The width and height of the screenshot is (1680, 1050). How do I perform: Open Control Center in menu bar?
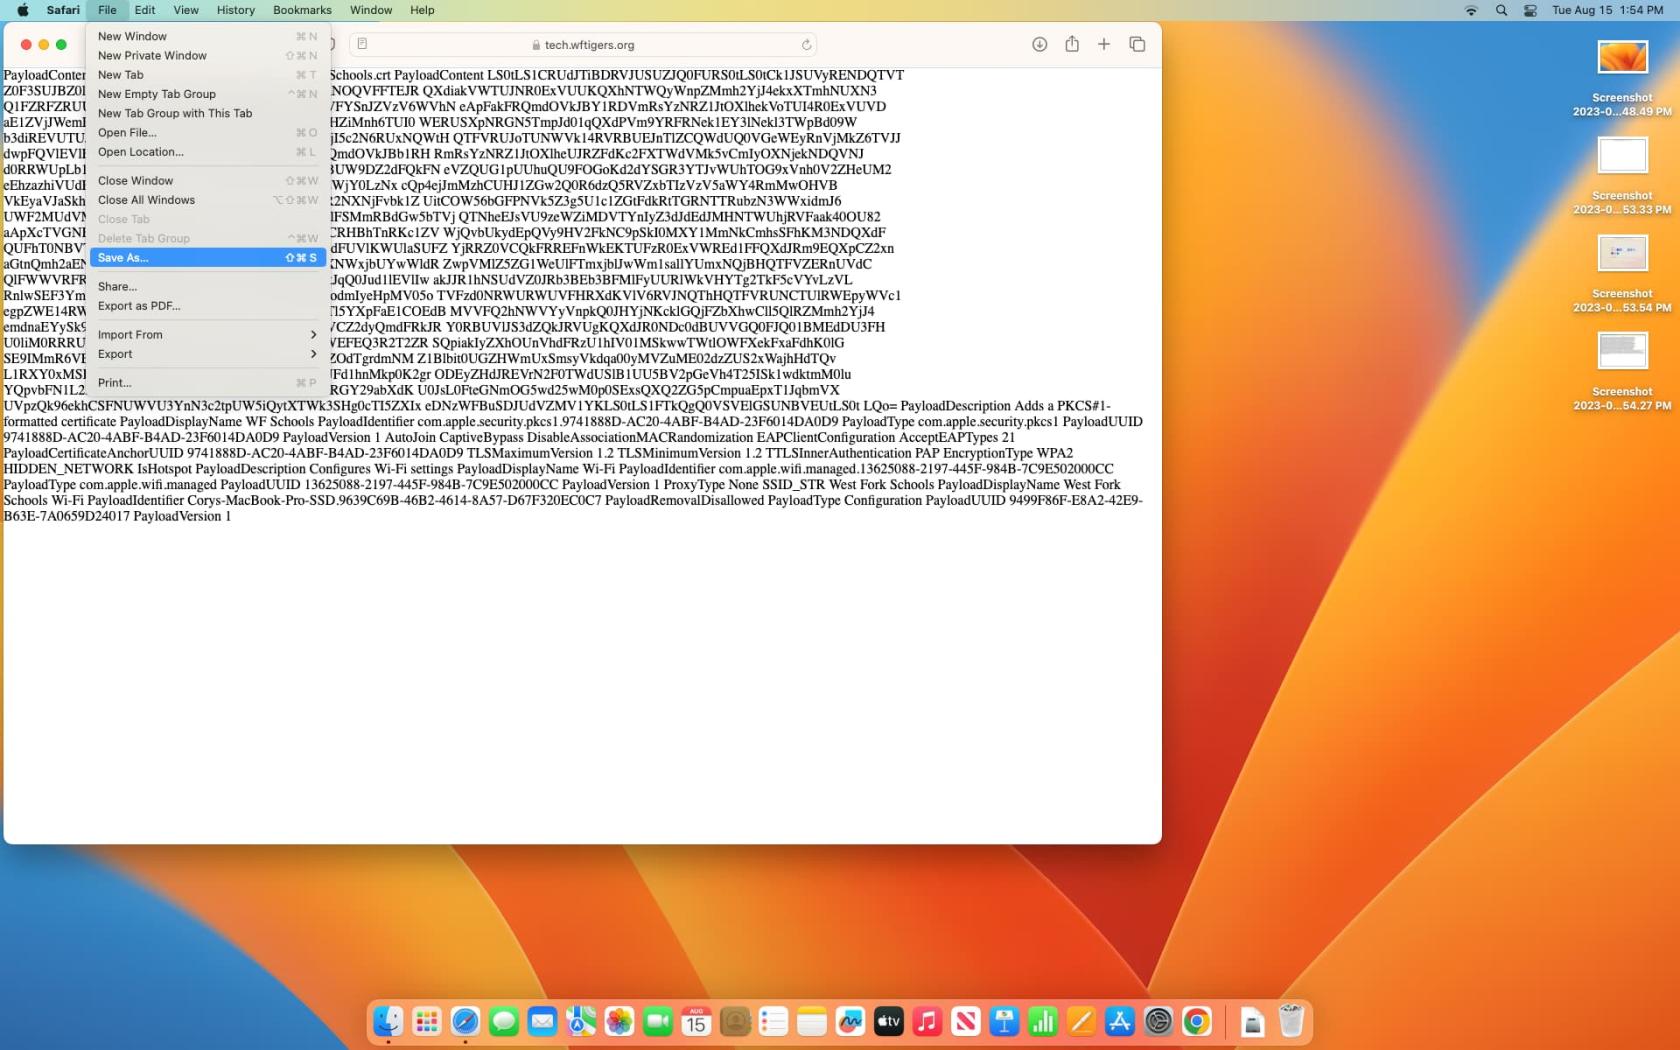1530,10
